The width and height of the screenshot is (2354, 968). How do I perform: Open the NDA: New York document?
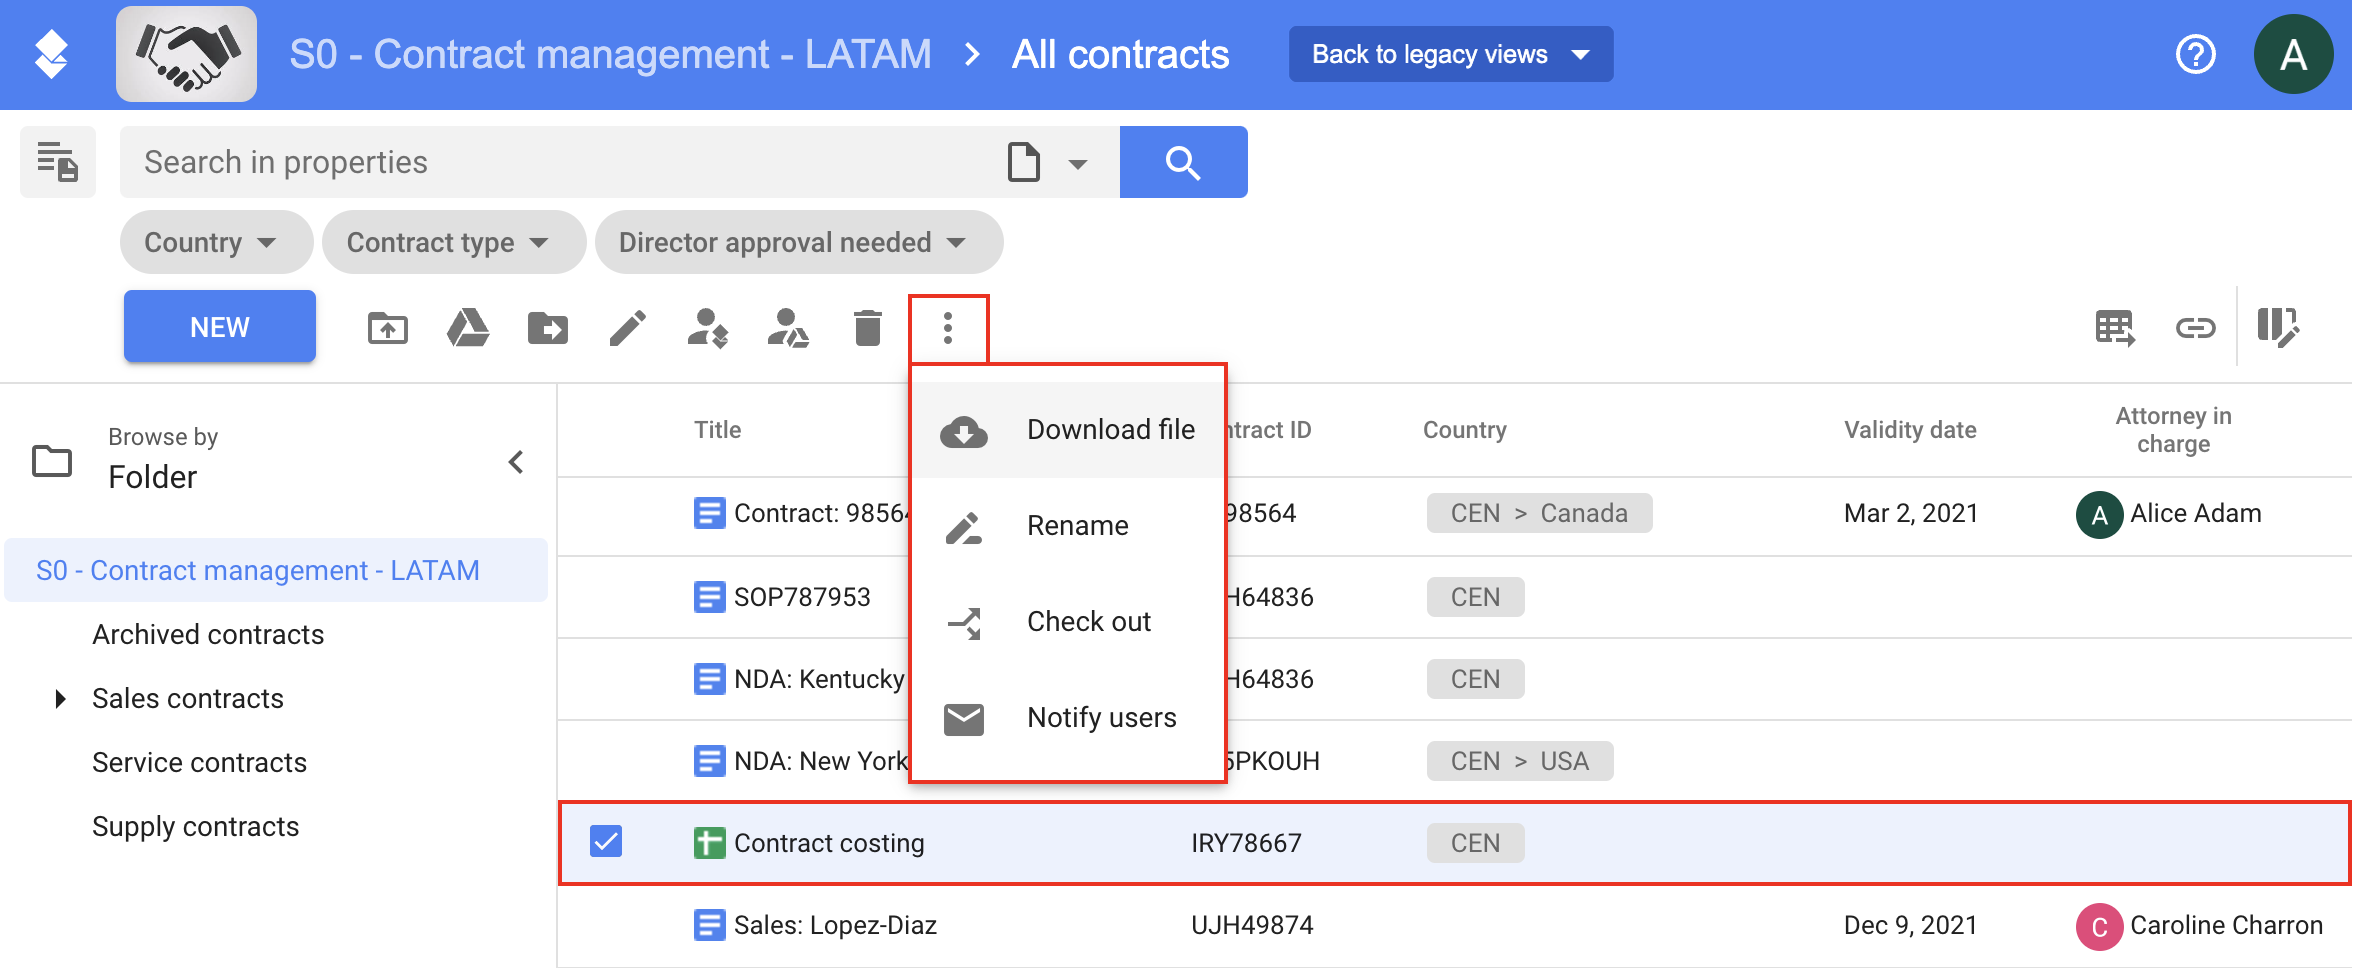(820, 761)
